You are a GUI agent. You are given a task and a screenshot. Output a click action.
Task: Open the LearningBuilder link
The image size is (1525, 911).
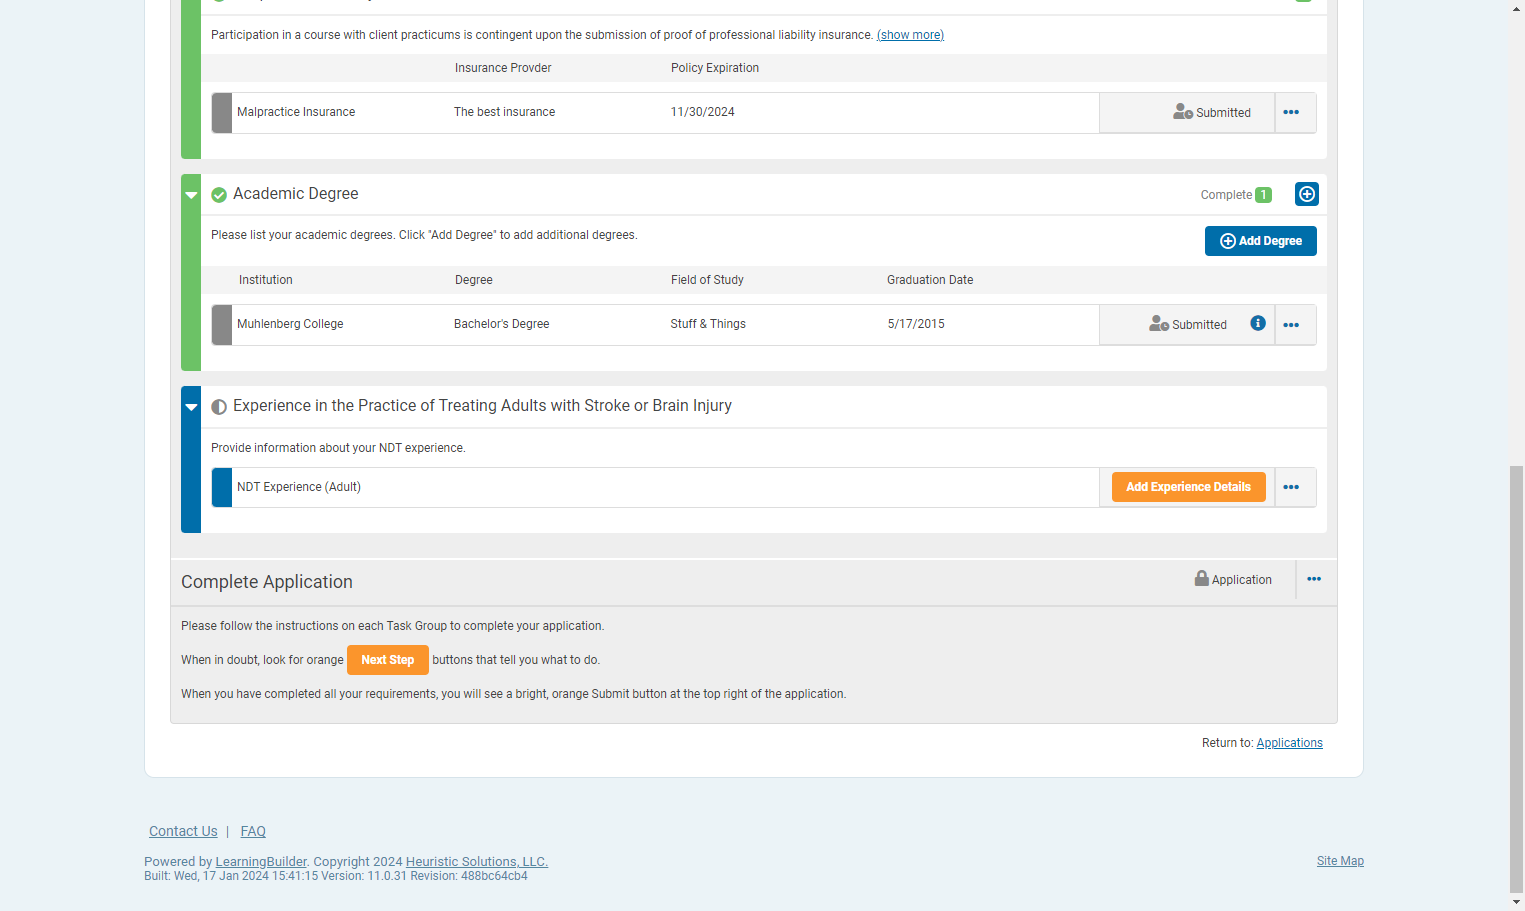click(261, 862)
